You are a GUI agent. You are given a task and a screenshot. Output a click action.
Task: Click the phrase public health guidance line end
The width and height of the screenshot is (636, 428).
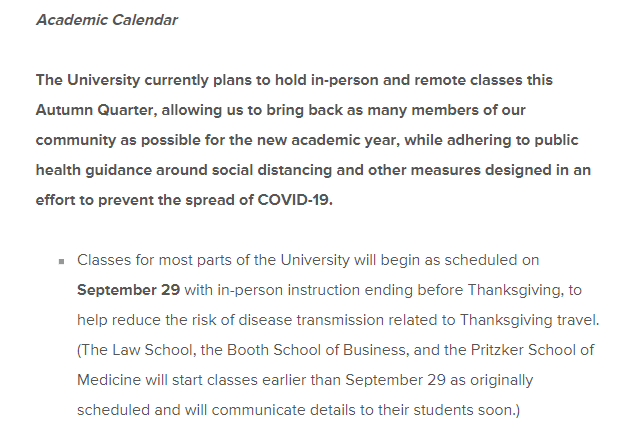click(556, 140)
